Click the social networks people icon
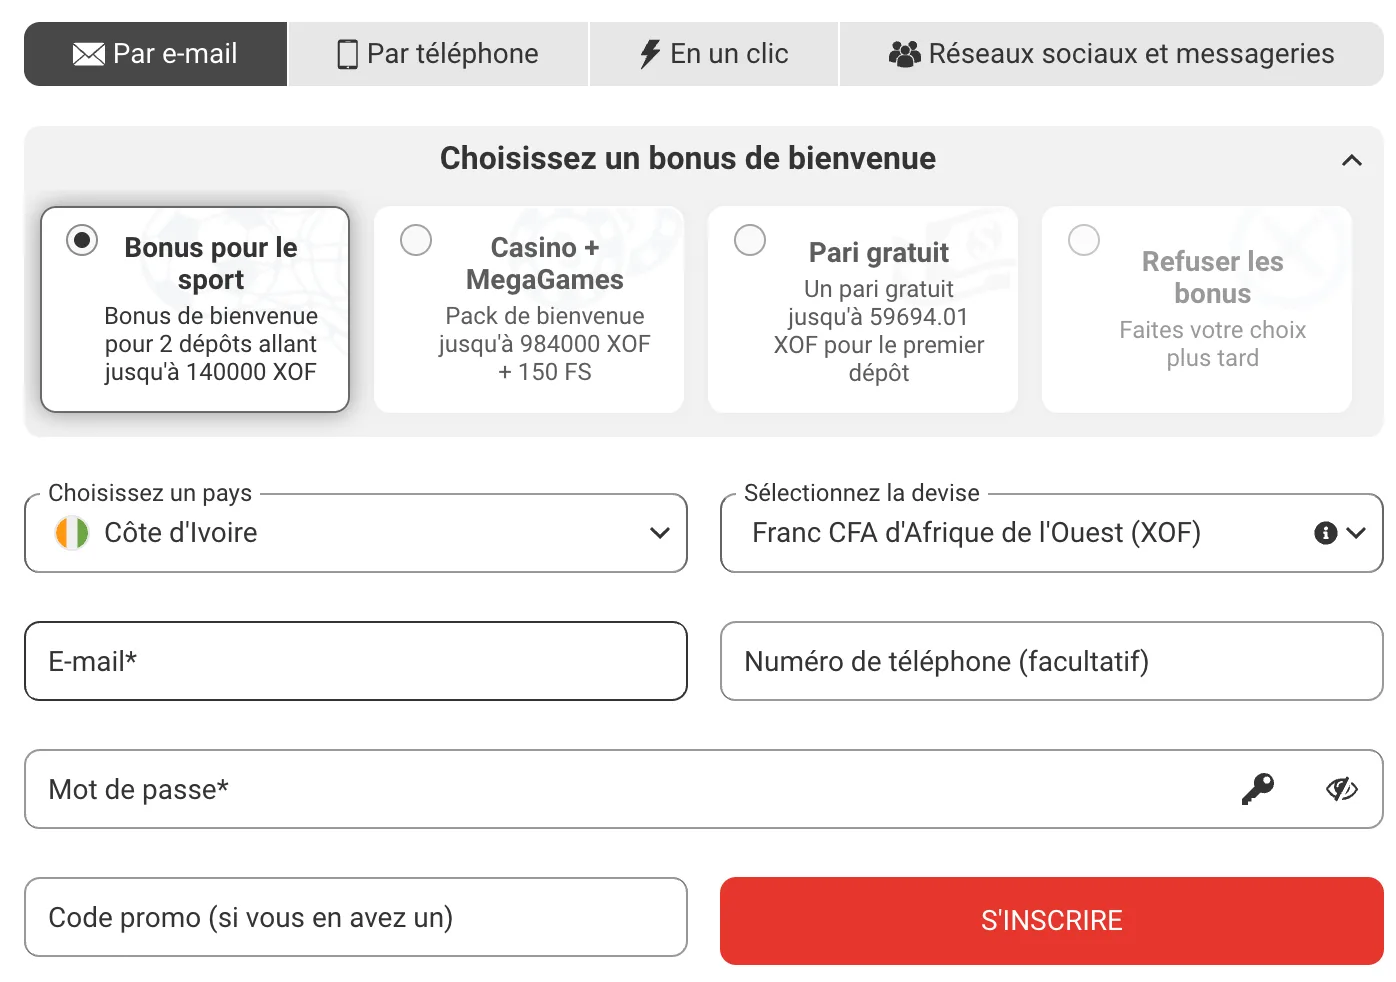Screen dimensions: 1396x982 click(904, 54)
